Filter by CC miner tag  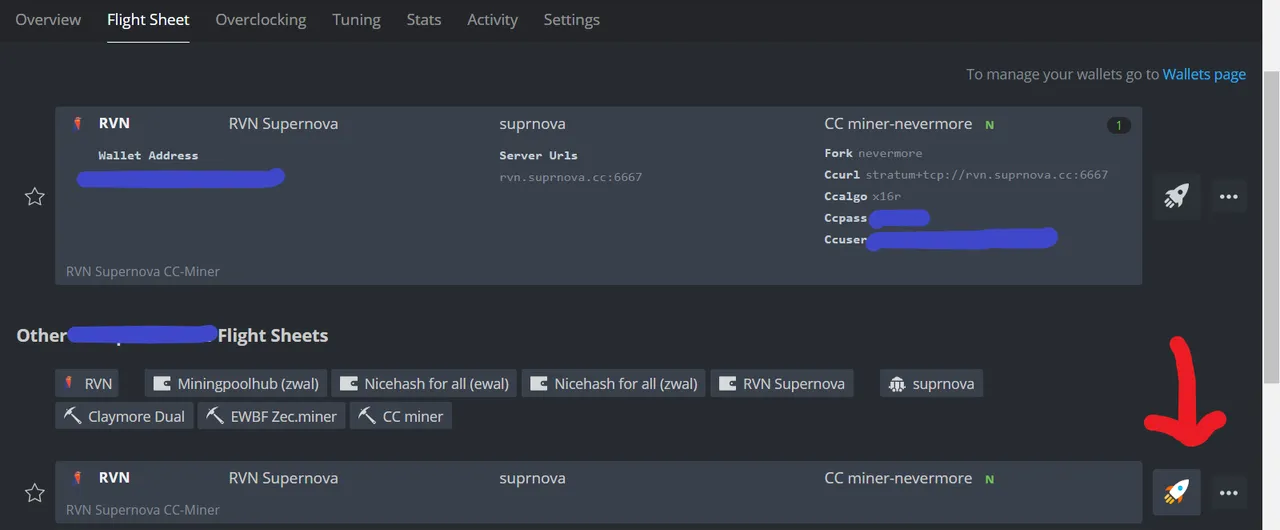click(x=401, y=416)
